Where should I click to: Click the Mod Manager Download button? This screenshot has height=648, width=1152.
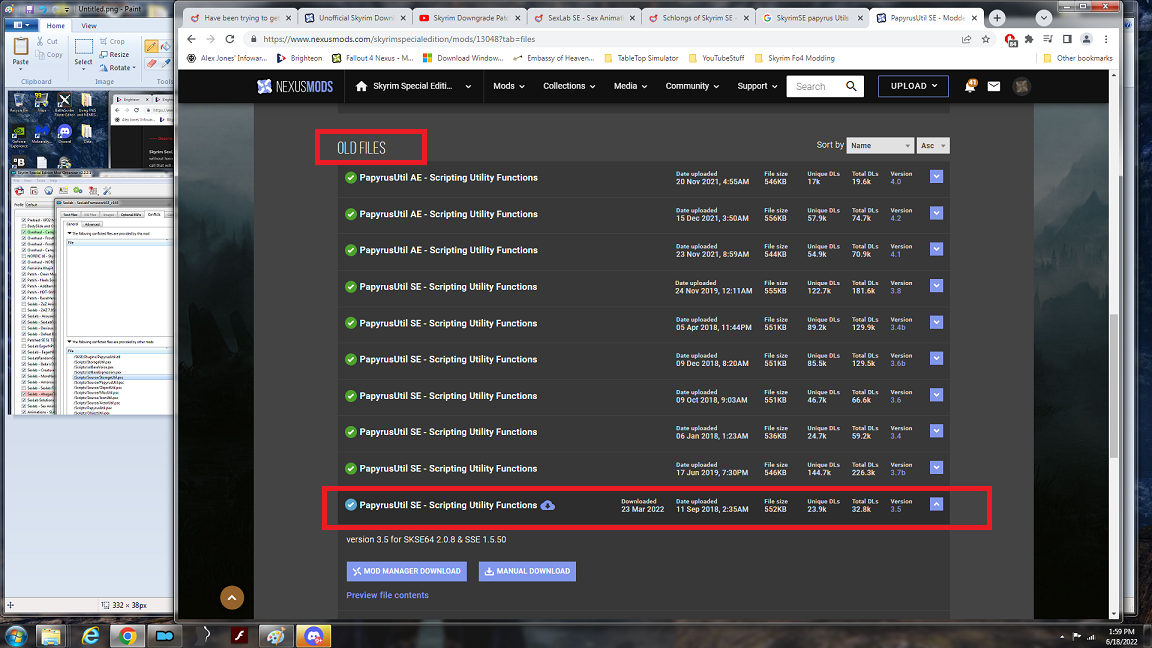406,571
